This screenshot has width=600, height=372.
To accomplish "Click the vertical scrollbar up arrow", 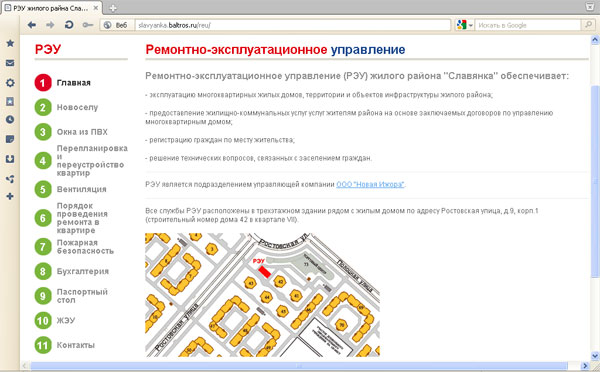I will (595, 39).
